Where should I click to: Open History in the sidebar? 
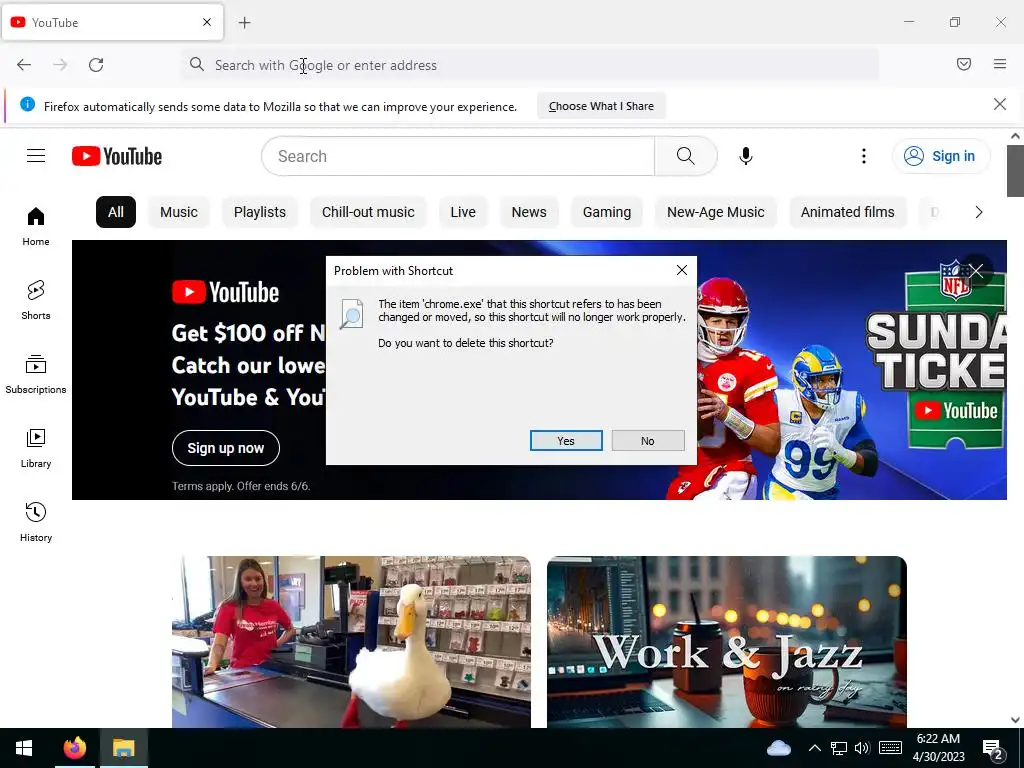(x=36, y=522)
